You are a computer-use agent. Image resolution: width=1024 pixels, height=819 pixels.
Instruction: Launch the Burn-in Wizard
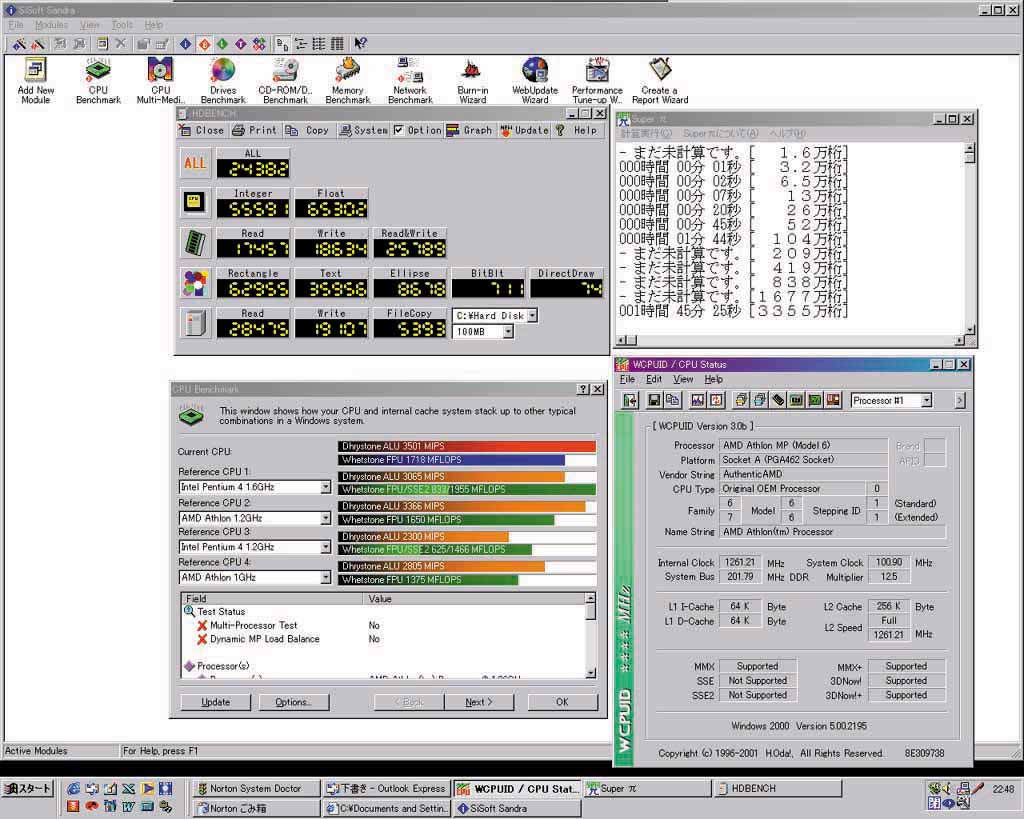coord(472,81)
